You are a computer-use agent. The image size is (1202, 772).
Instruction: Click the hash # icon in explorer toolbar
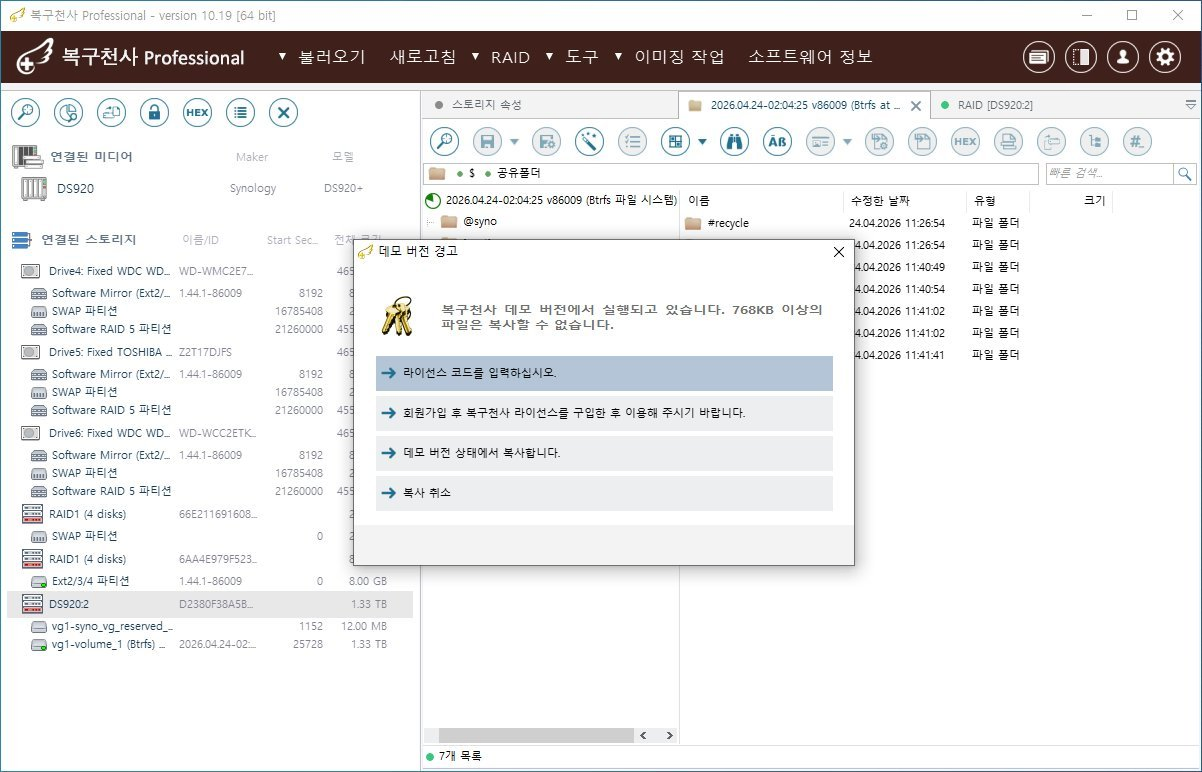pyautogui.click(x=1137, y=142)
